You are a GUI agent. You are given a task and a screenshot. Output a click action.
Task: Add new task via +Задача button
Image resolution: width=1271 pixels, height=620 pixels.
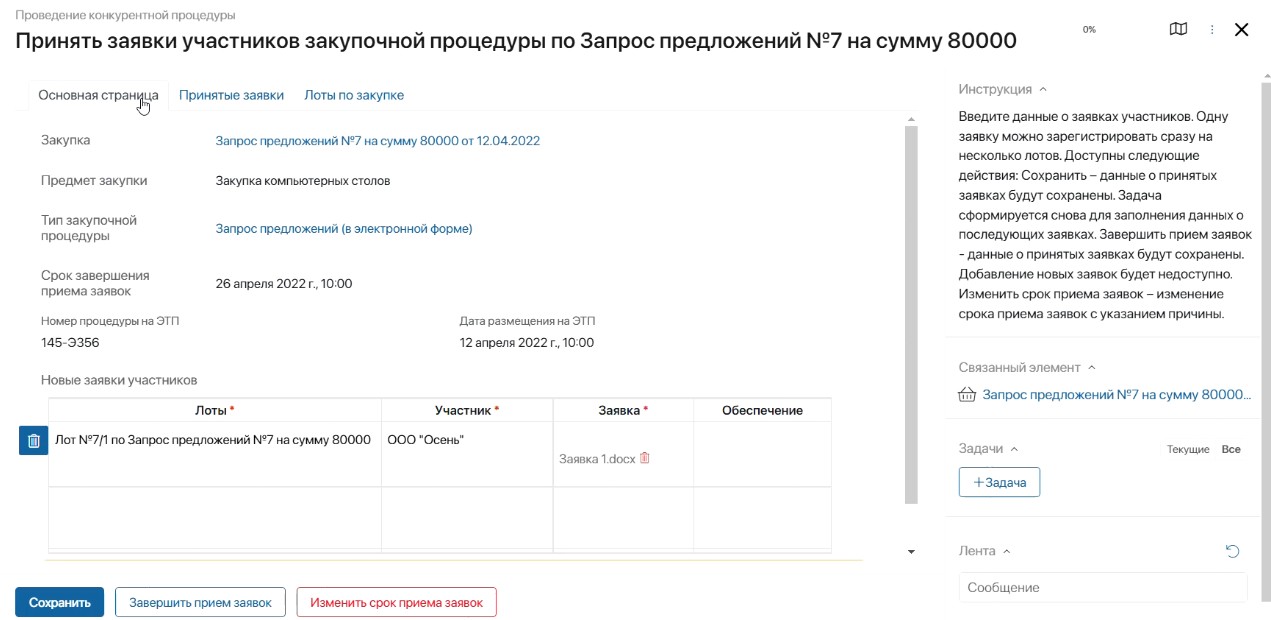[x=999, y=481]
